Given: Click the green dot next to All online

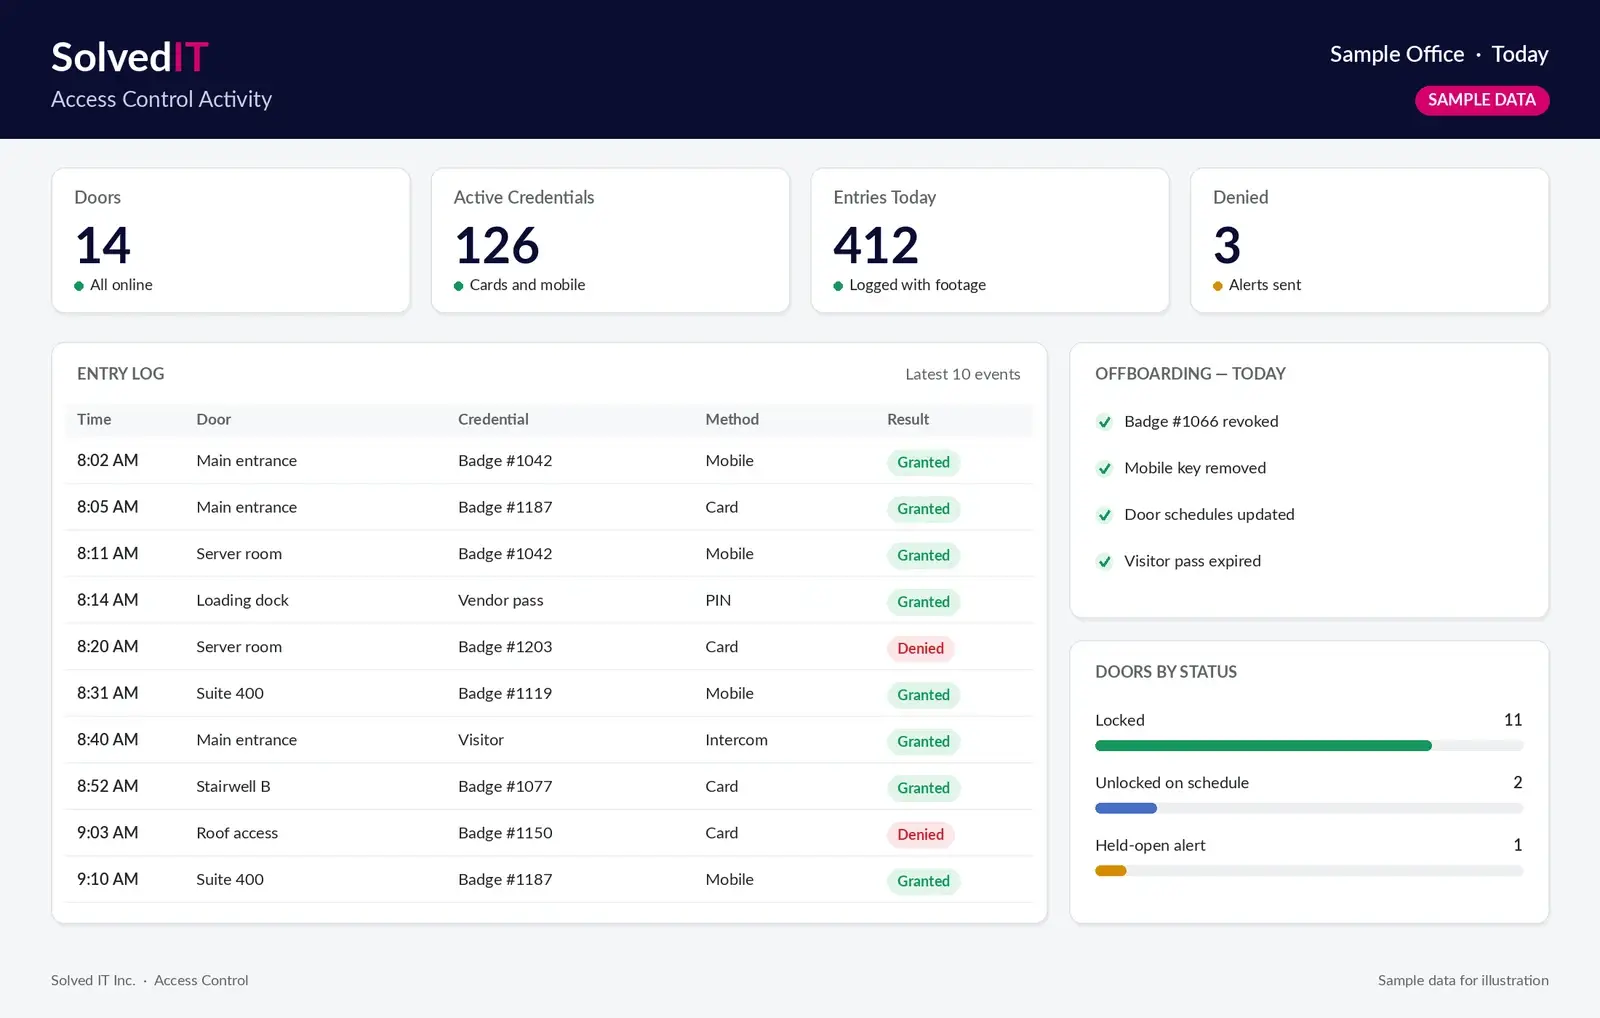Looking at the screenshot, I should click(x=79, y=286).
